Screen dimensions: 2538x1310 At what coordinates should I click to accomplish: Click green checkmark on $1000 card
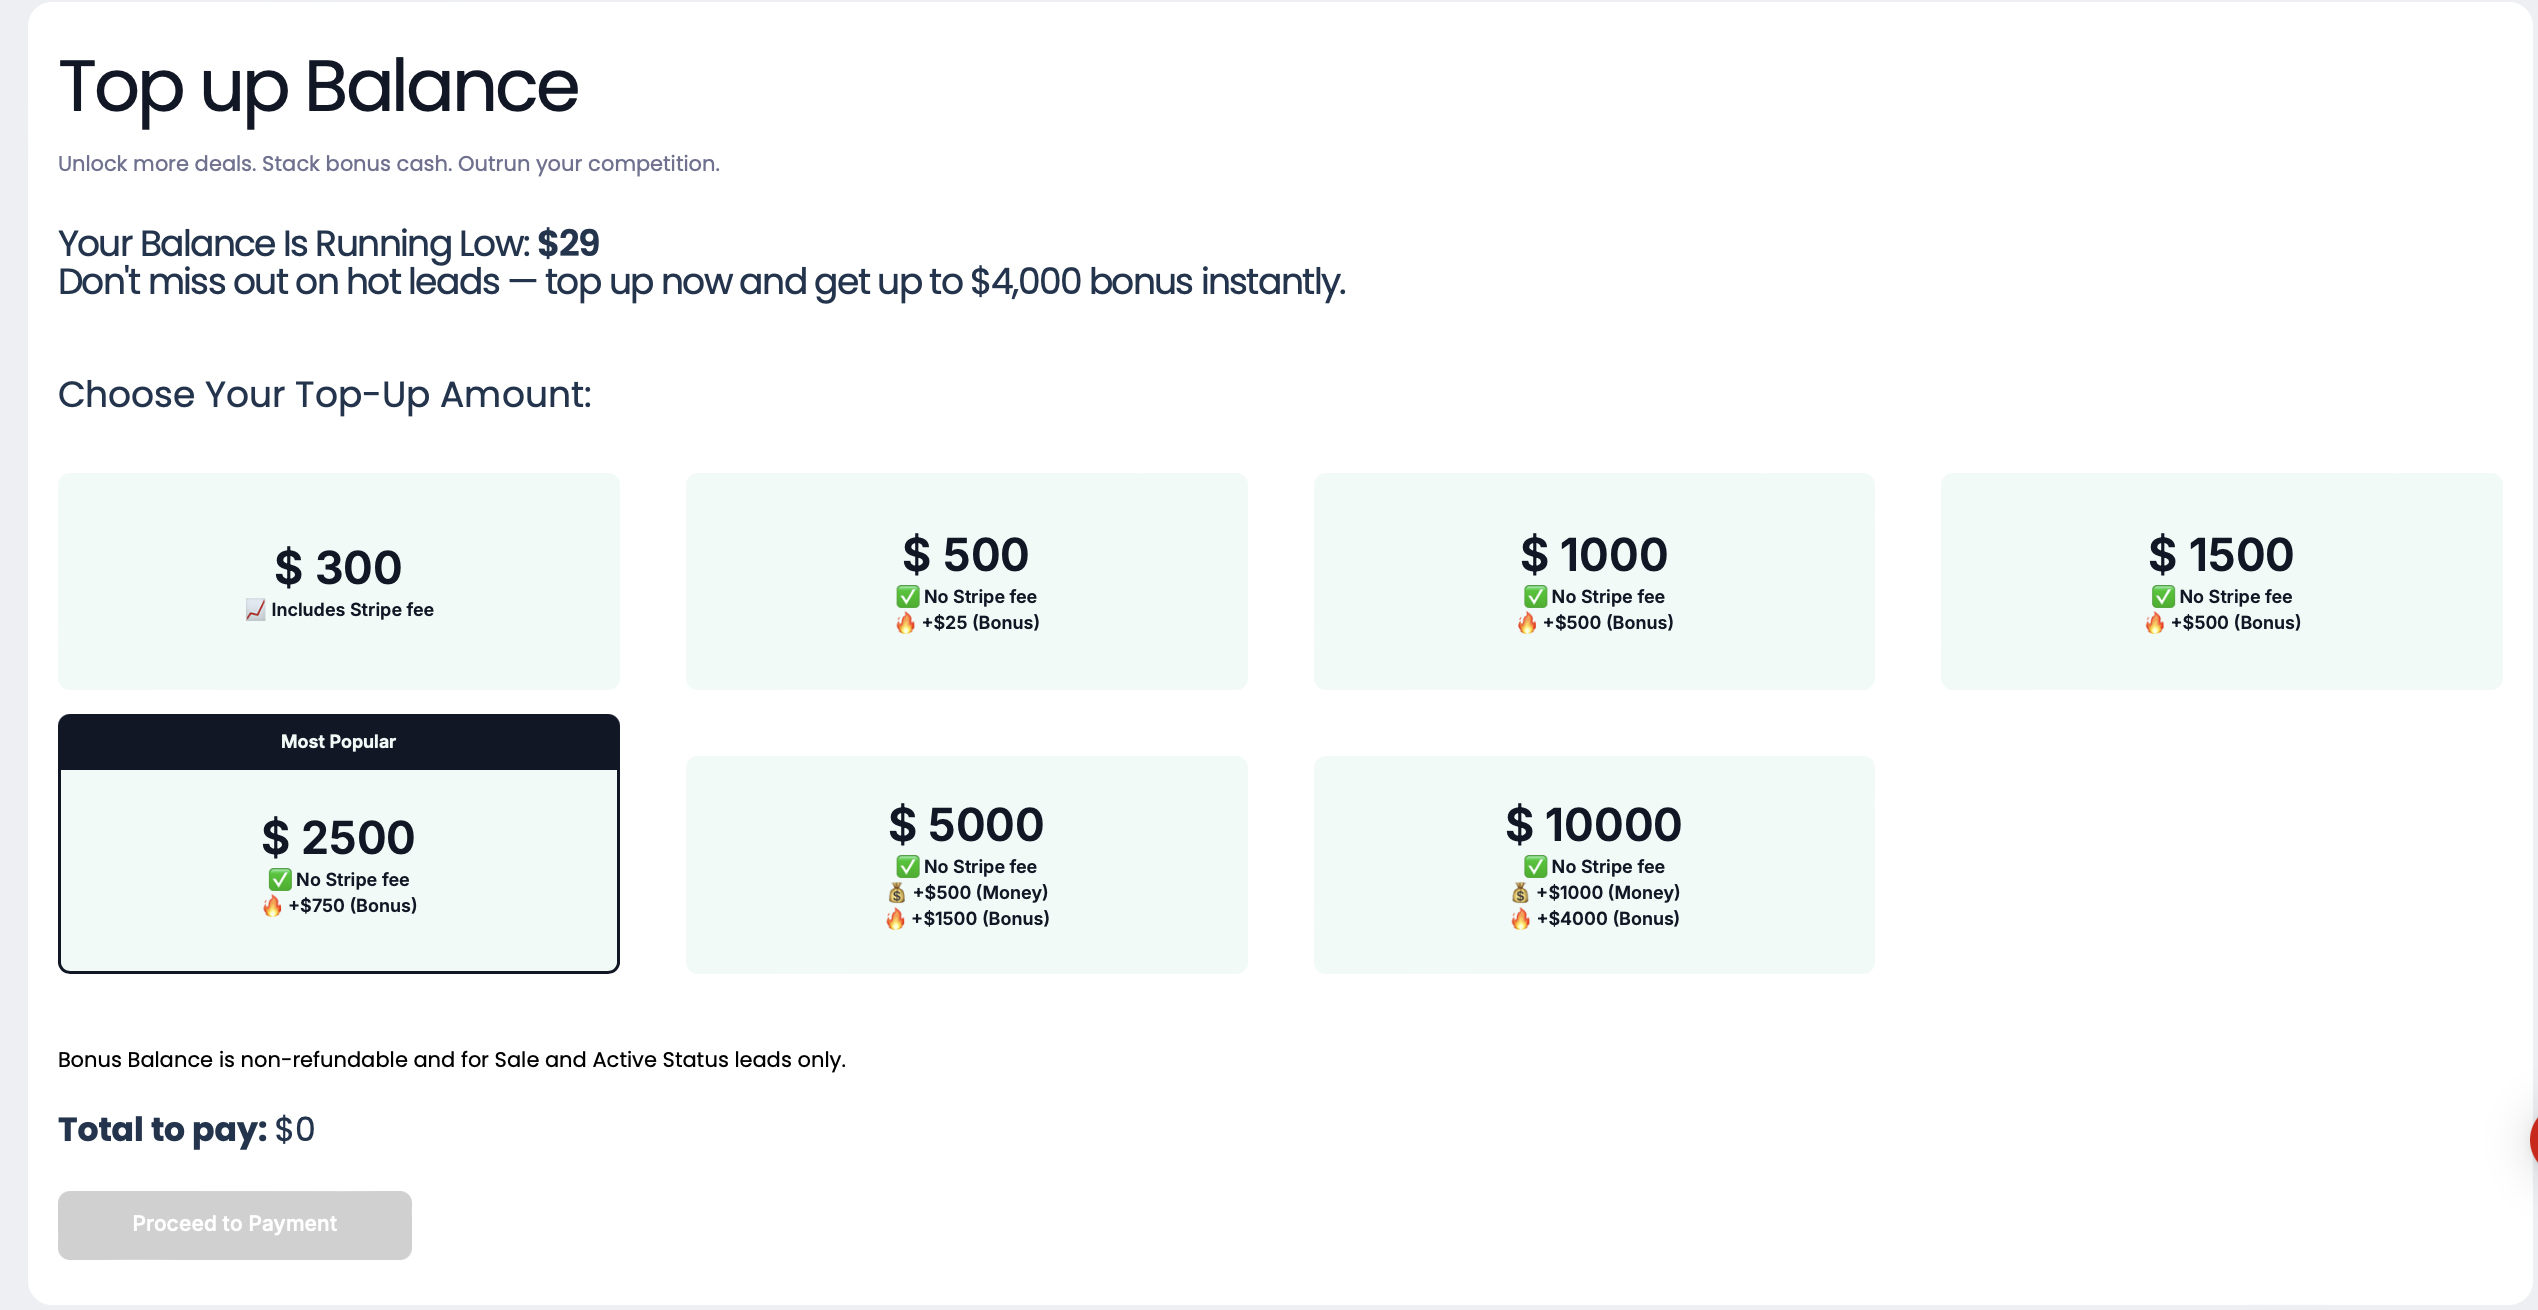(x=1535, y=597)
